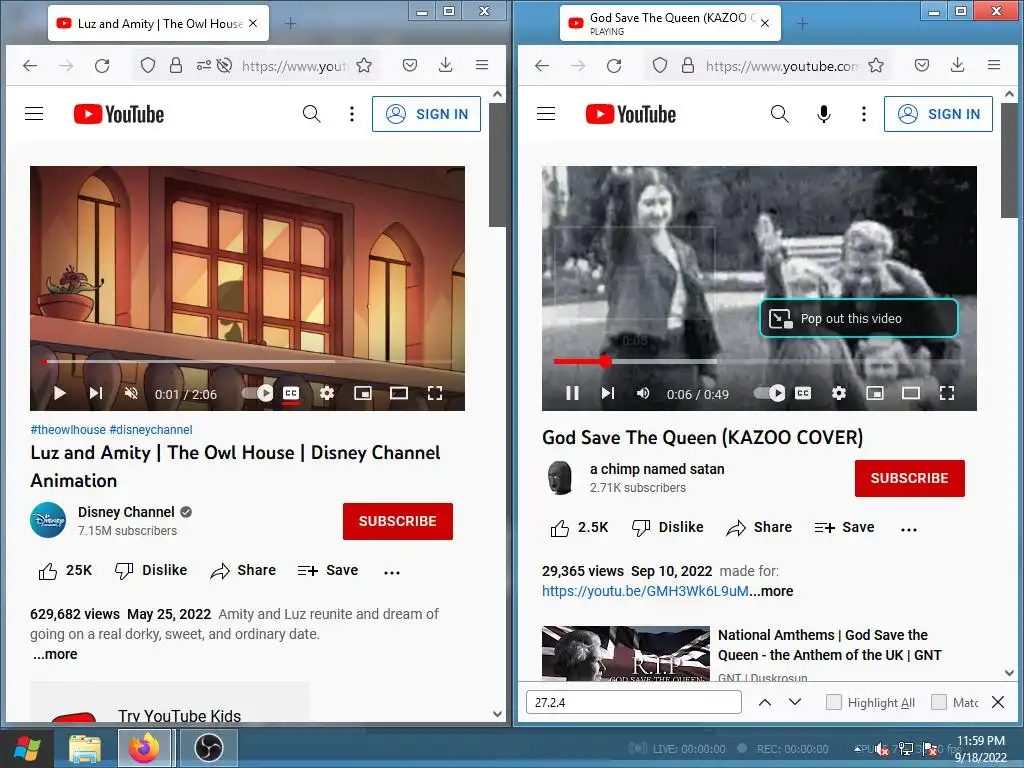The image size is (1024, 768).
Task: Click SIGN IN in the left window
Action: [x=426, y=114]
